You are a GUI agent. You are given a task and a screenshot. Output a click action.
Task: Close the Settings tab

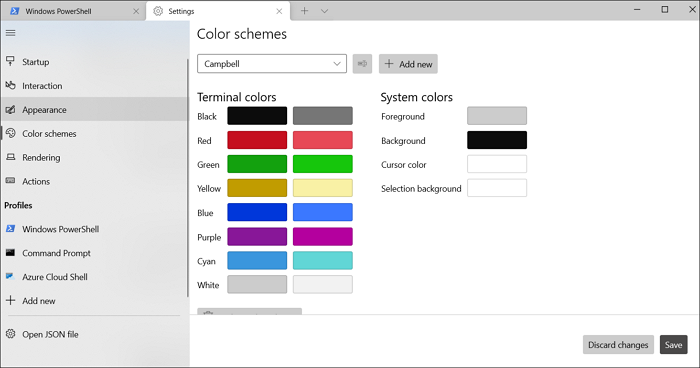coord(279,11)
